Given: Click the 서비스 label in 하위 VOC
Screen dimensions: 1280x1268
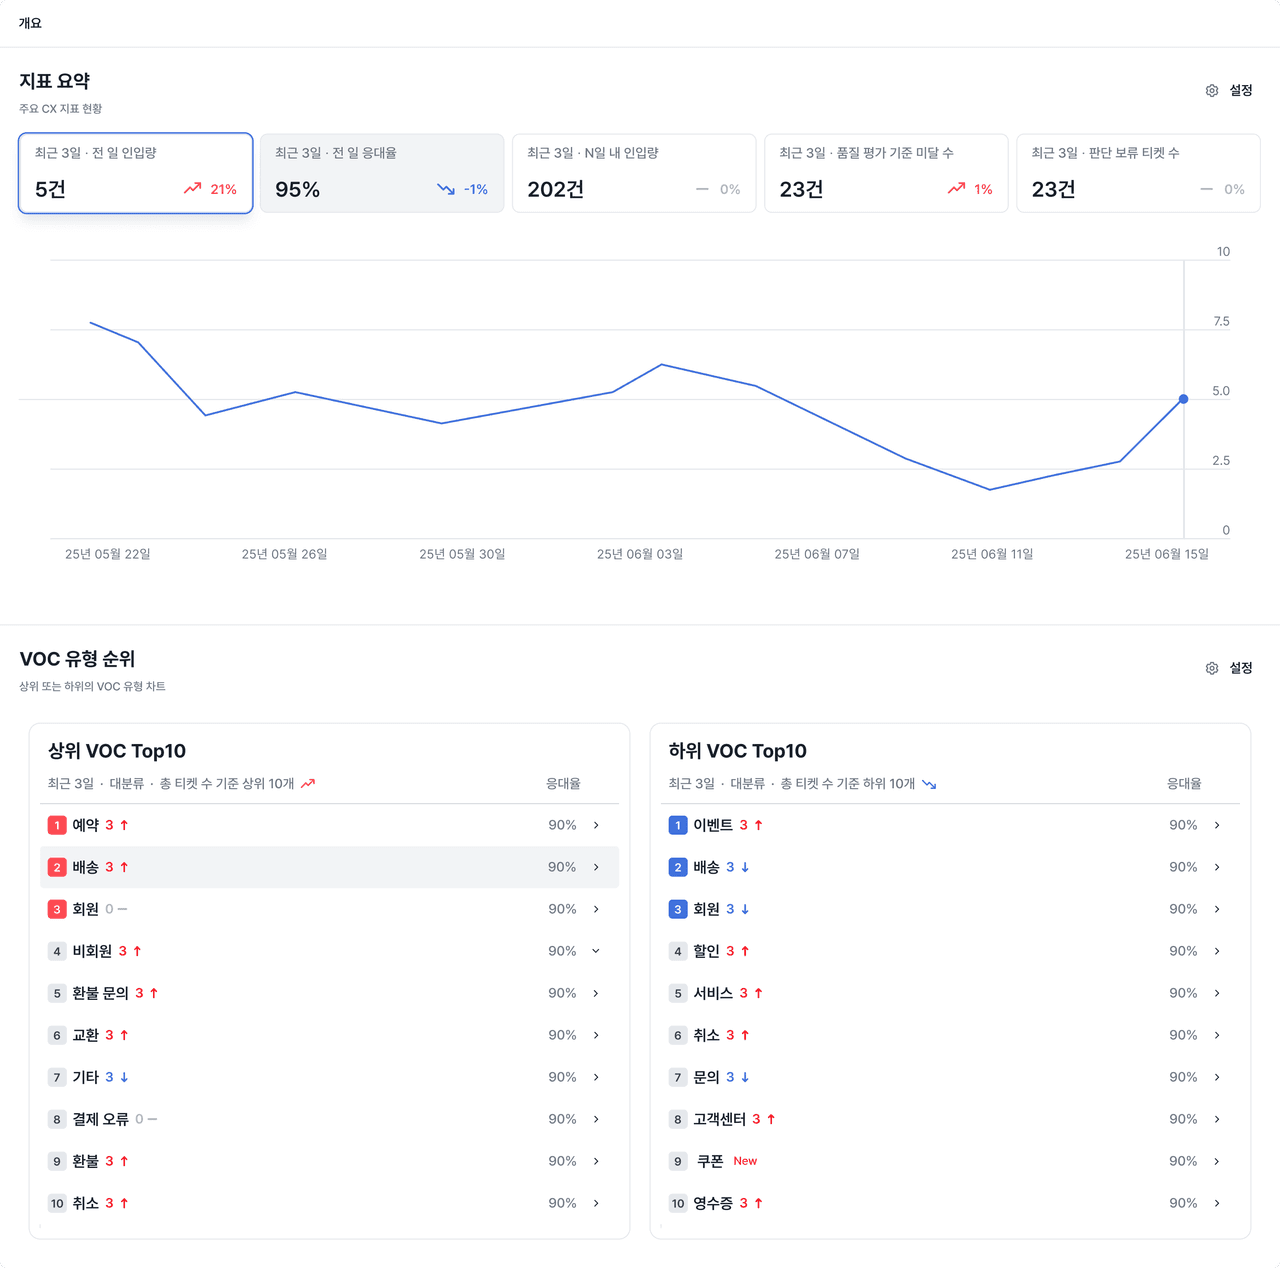Looking at the screenshot, I should click(713, 993).
